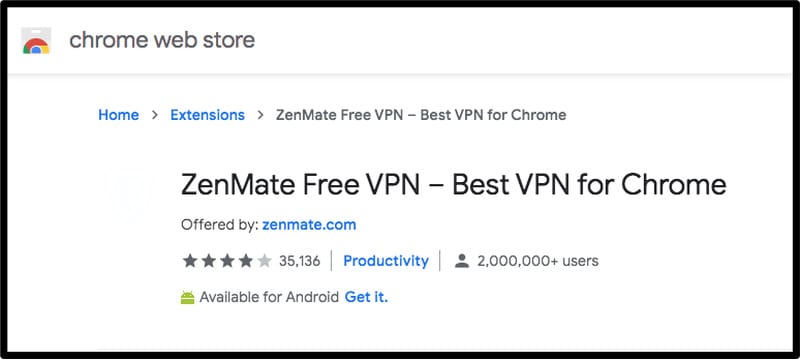Click the Chrome Web Store rainbow logo
Image resolution: width=800 pixels, height=360 pixels.
click(x=36, y=41)
